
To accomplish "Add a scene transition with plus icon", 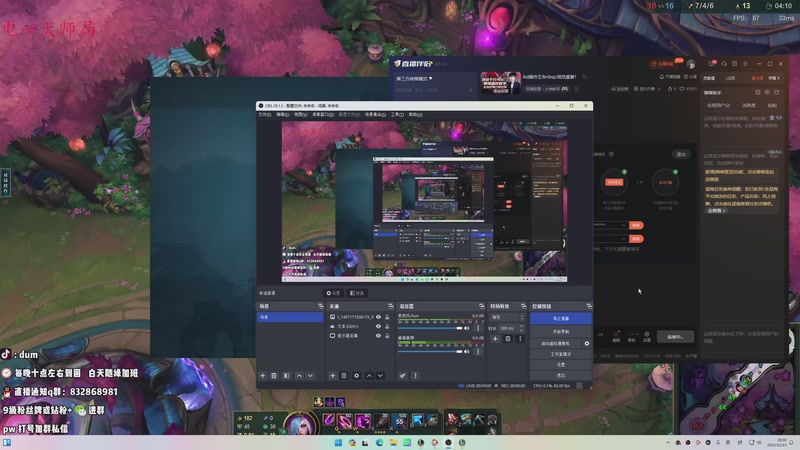I will point(495,339).
